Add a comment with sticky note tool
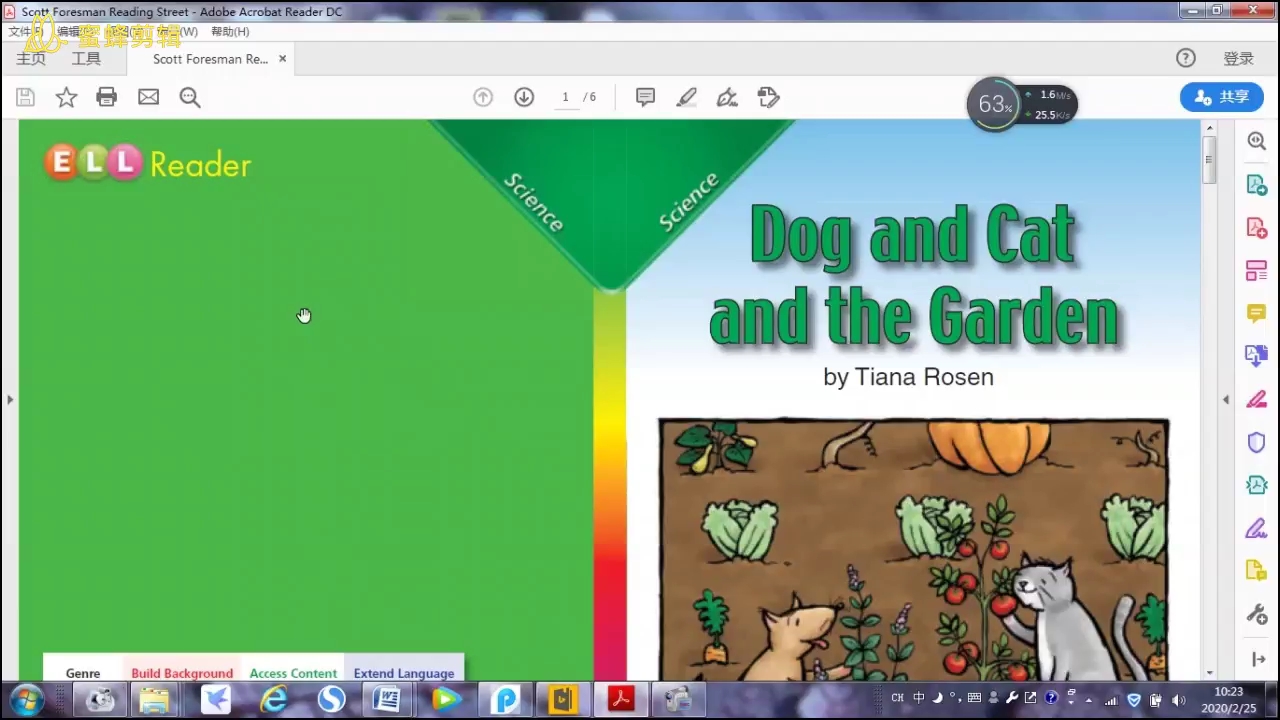Viewport: 1280px width, 720px height. click(645, 97)
